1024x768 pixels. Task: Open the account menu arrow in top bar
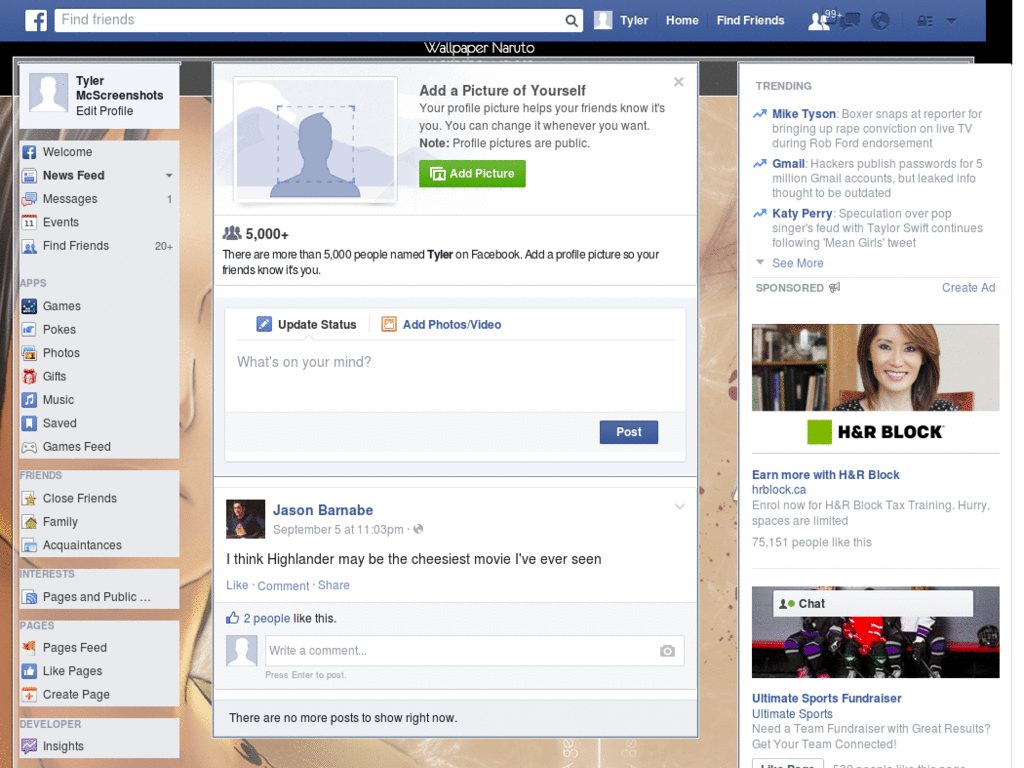coord(952,21)
